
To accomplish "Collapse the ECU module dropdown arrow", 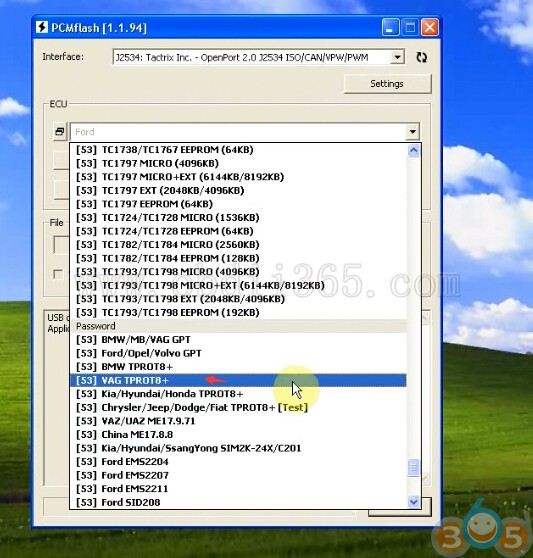I will tap(412, 132).
